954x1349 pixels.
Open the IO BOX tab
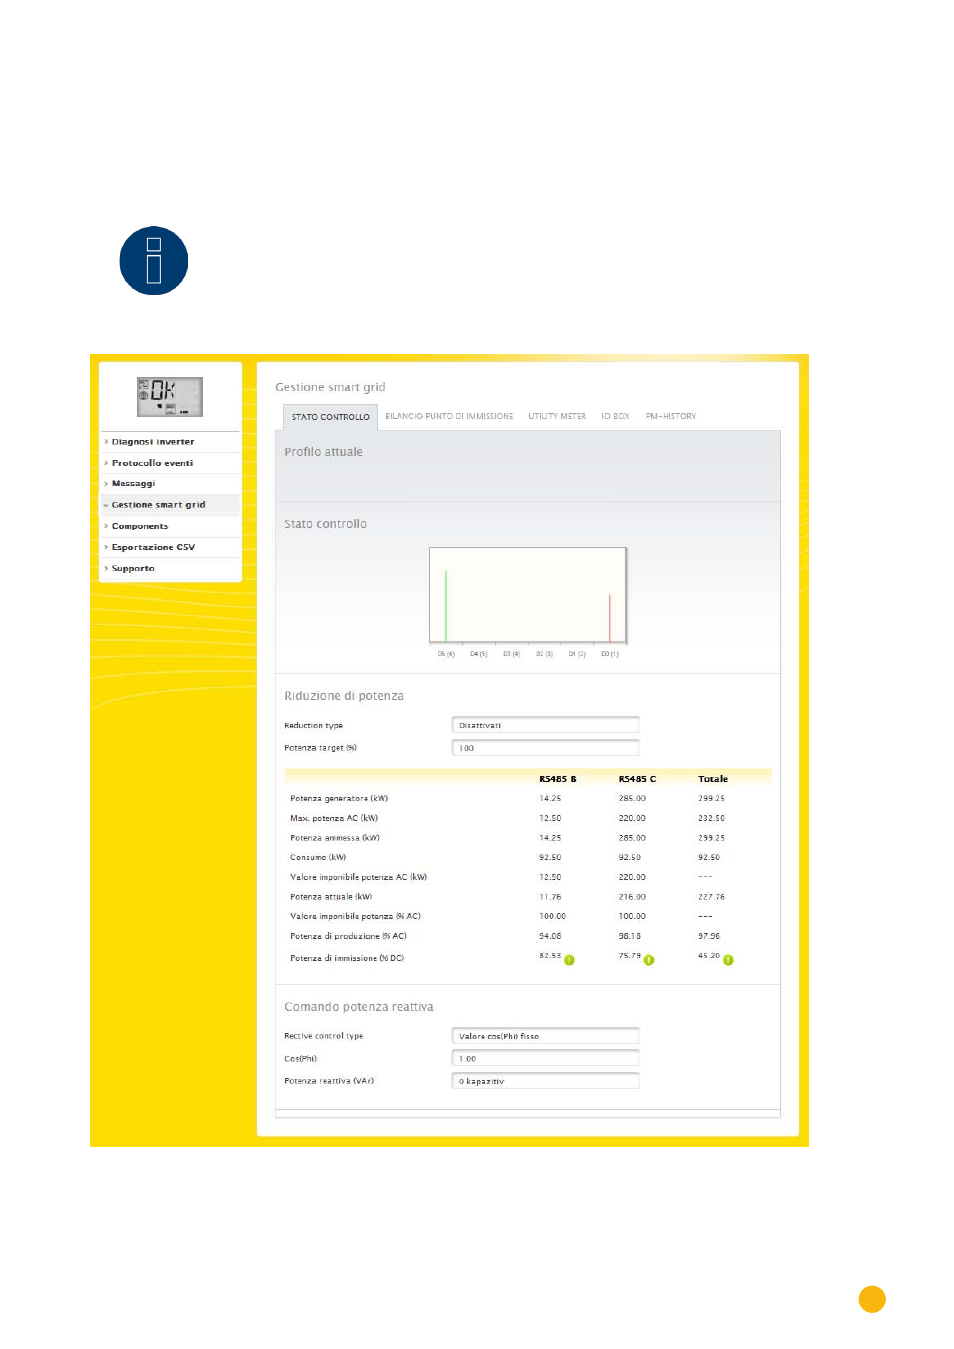point(615,416)
